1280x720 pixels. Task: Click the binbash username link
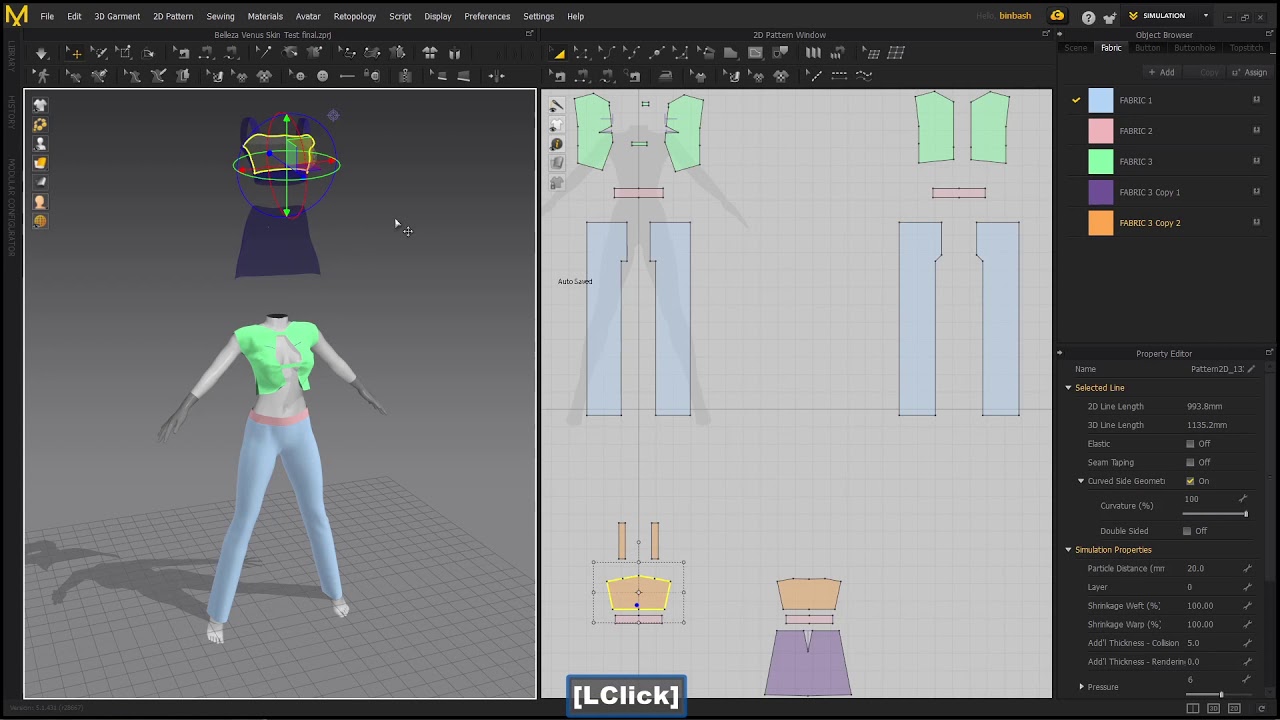[x=1015, y=16]
